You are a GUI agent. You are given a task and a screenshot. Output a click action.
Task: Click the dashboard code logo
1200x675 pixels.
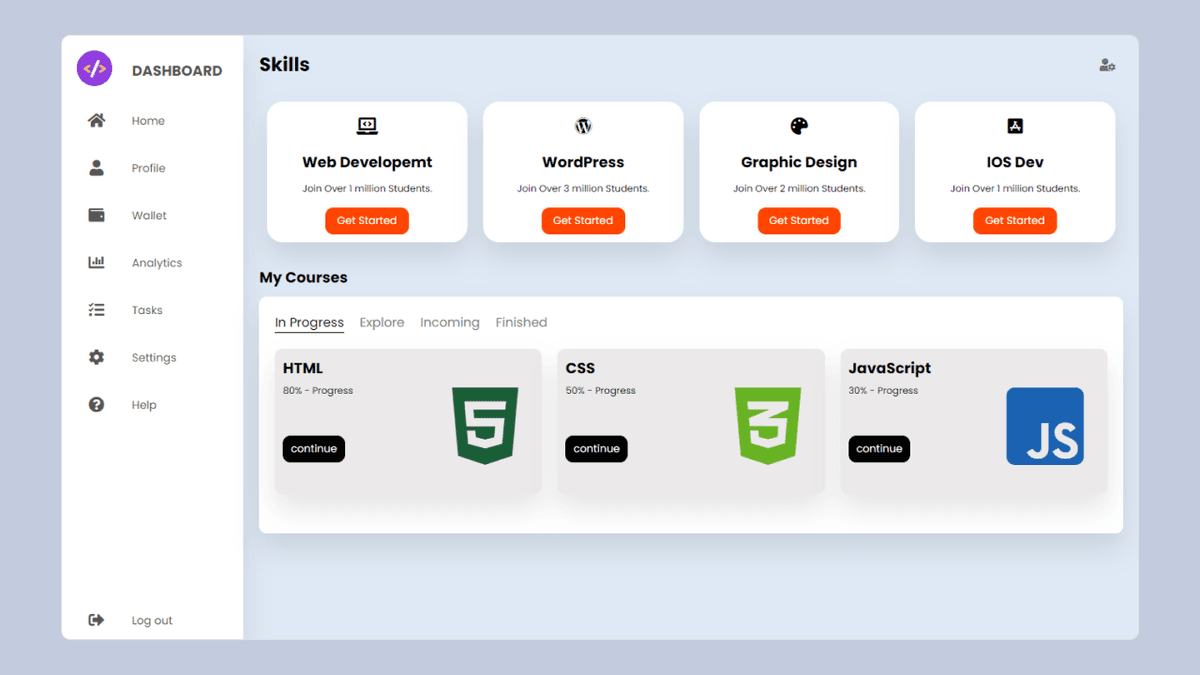point(94,67)
